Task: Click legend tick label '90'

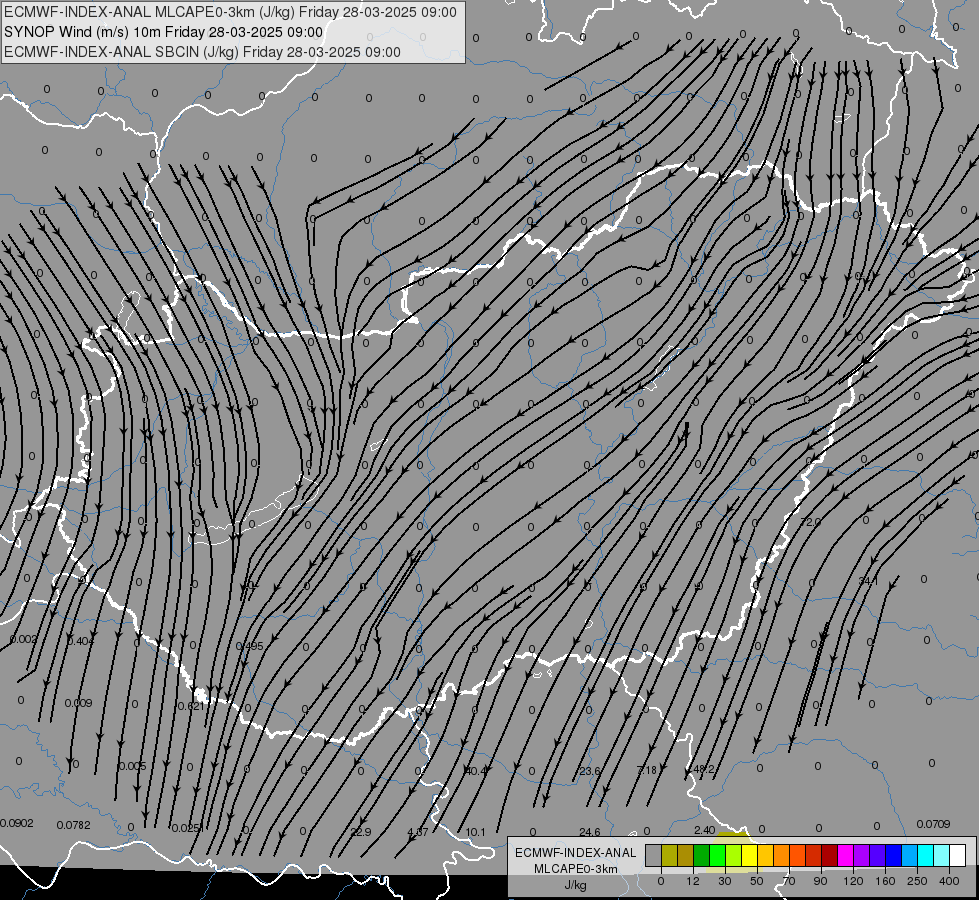Action: coord(820,881)
